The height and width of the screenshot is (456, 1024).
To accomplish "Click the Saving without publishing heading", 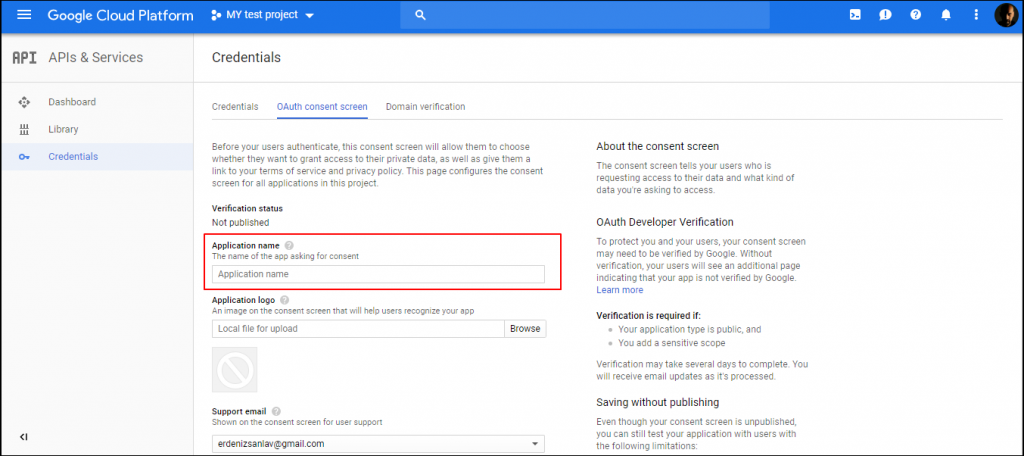I will click(x=658, y=402).
